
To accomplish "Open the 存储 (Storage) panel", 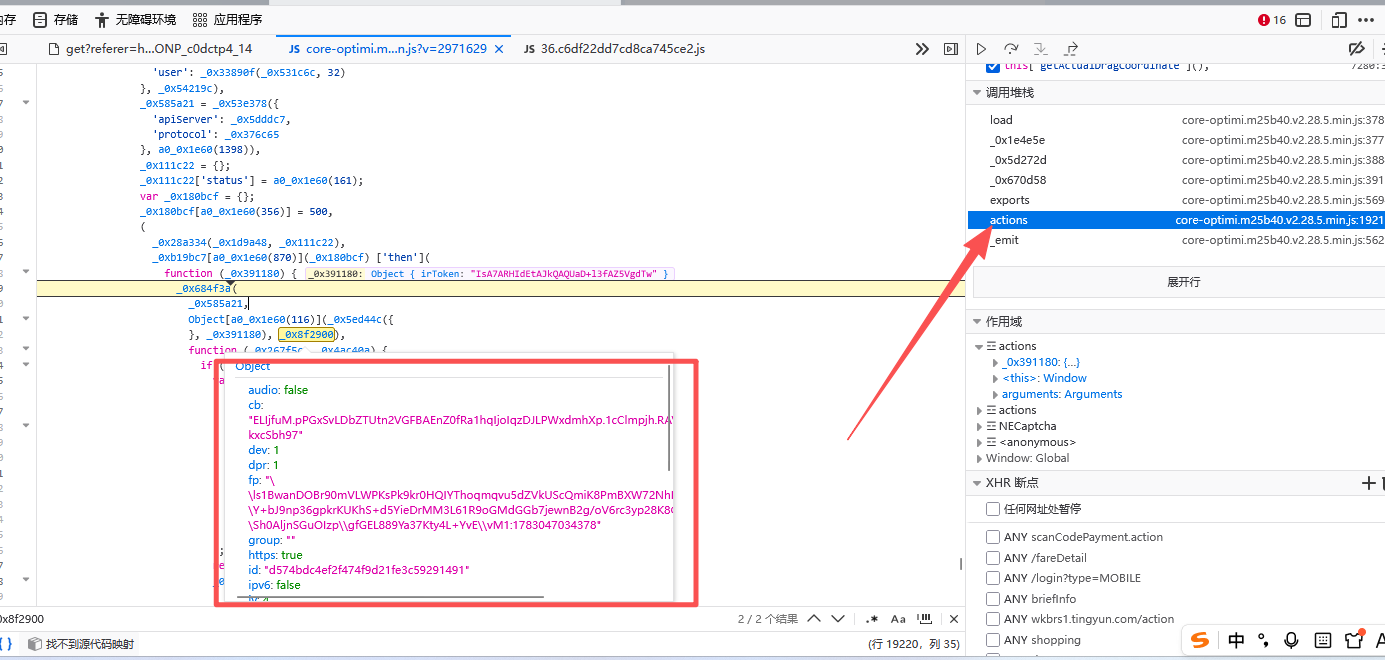I will click(55, 19).
